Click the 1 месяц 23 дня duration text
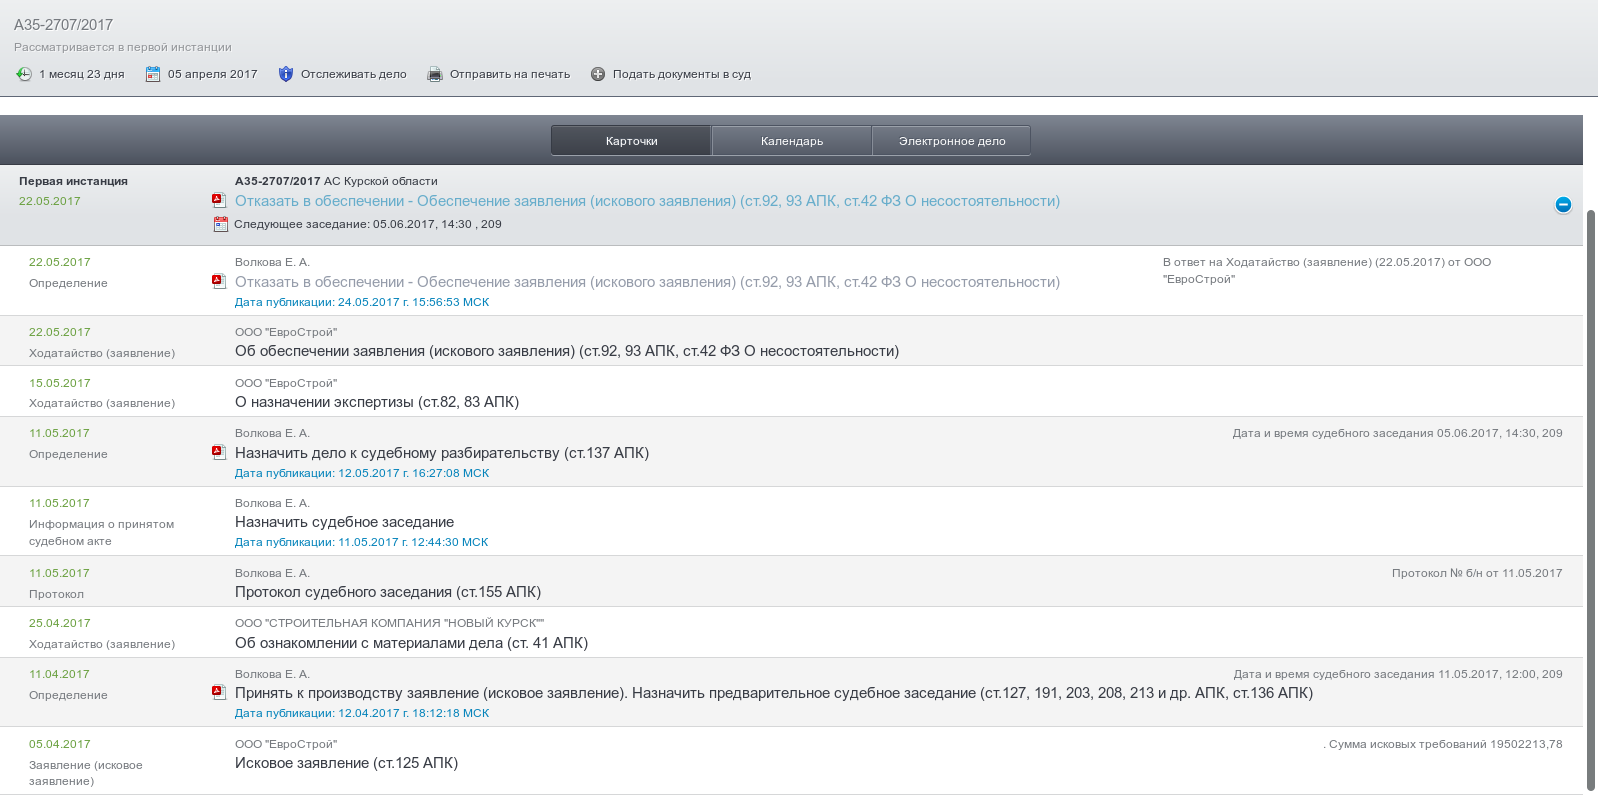The image size is (1598, 795). coord(82,74)
